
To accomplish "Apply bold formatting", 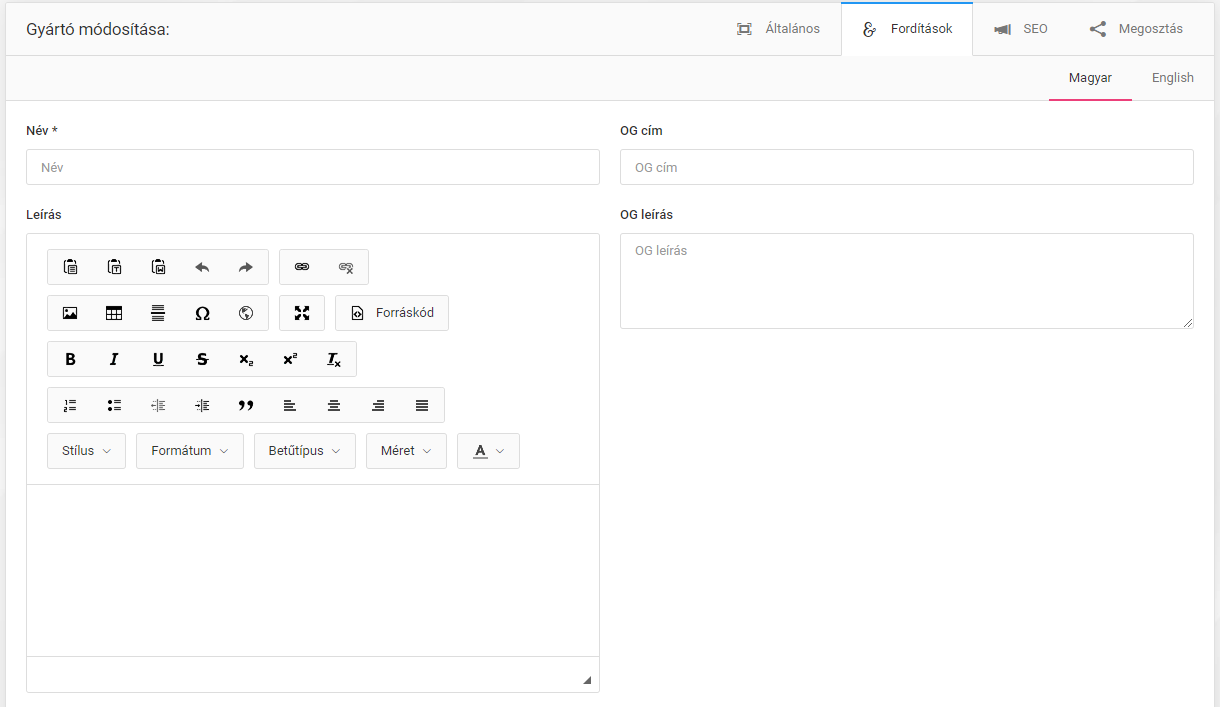I will pos(70,359).
